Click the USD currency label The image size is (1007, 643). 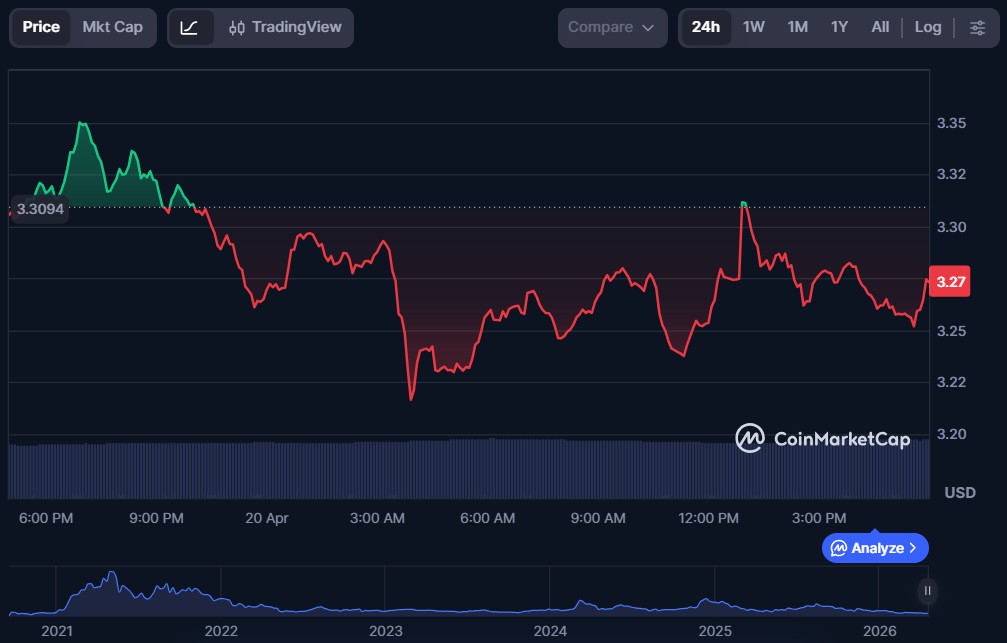pyautogui.click(x=960, y=493)
